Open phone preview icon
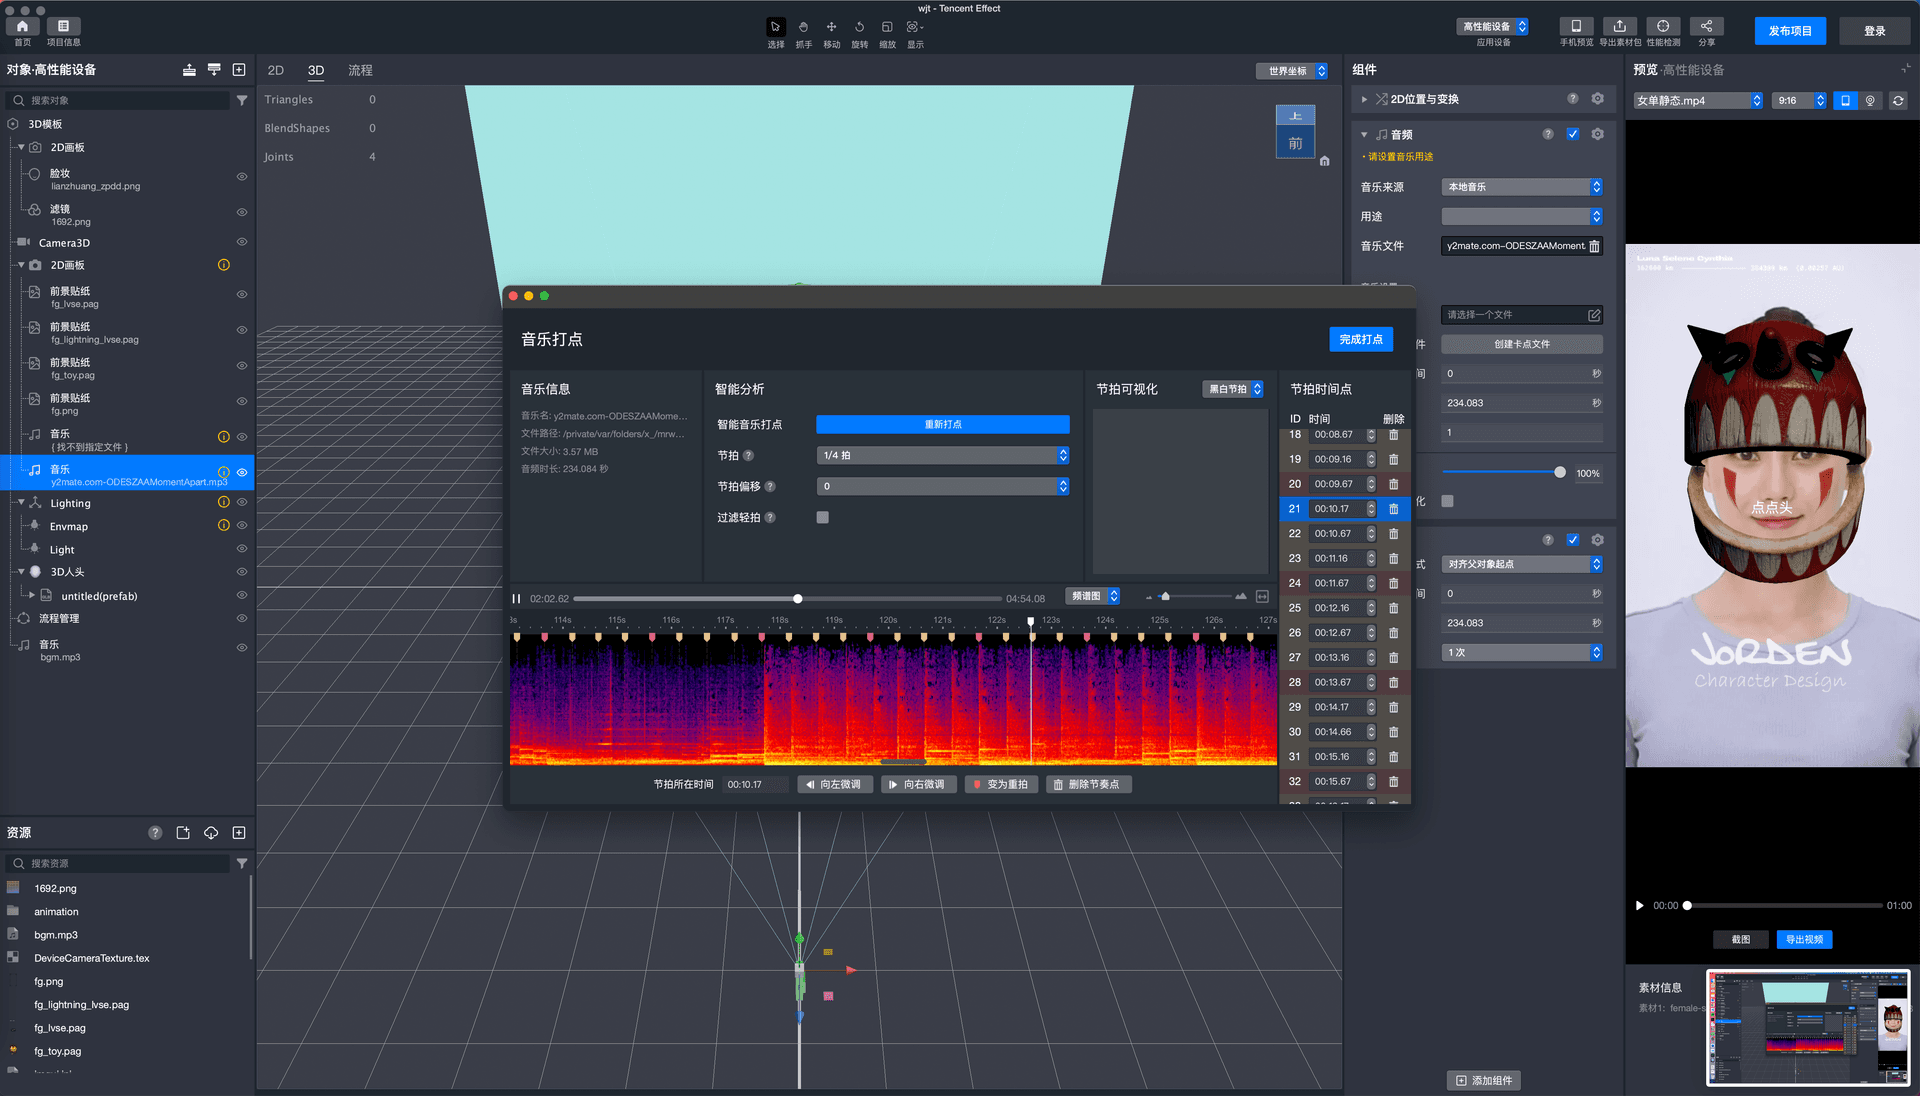Image resolution: width=1920 pixels, height=1096 pixels. click(x=1576, y=27)
